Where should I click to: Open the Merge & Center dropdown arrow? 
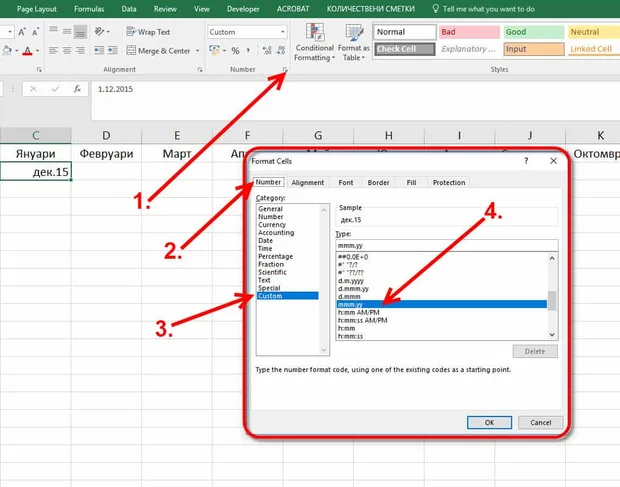click(197, 51)
